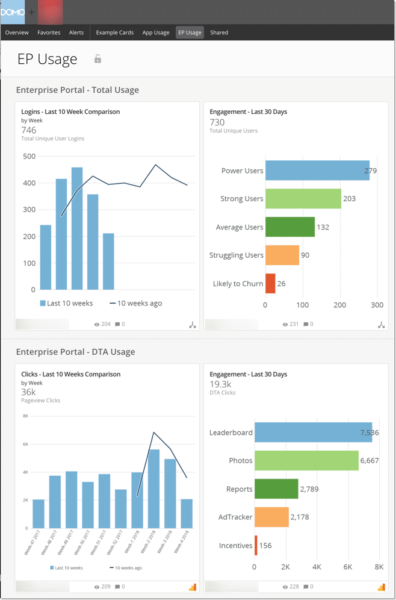Viewport: 396px width, 600px height.
Task: Toggle 'Last 10 weeks' legend on Logins chart
Action: click(x=67, y=303)
